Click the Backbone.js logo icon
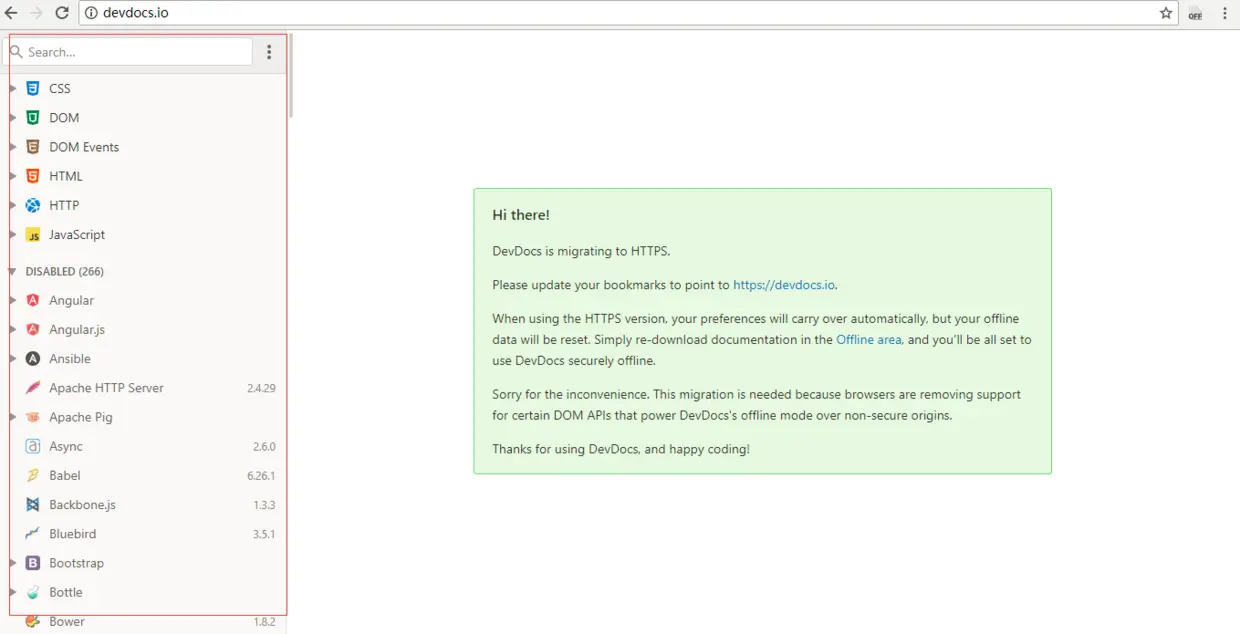The image size is (1240, 634). (33, 505)
